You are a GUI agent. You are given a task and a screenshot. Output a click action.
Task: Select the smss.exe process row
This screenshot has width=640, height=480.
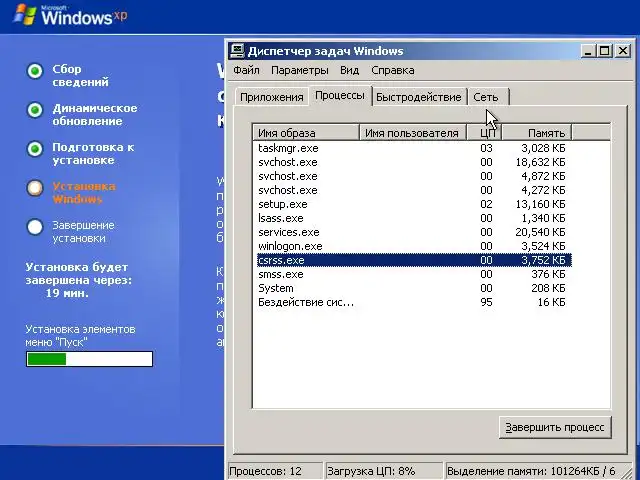click(x=414, y=274)
